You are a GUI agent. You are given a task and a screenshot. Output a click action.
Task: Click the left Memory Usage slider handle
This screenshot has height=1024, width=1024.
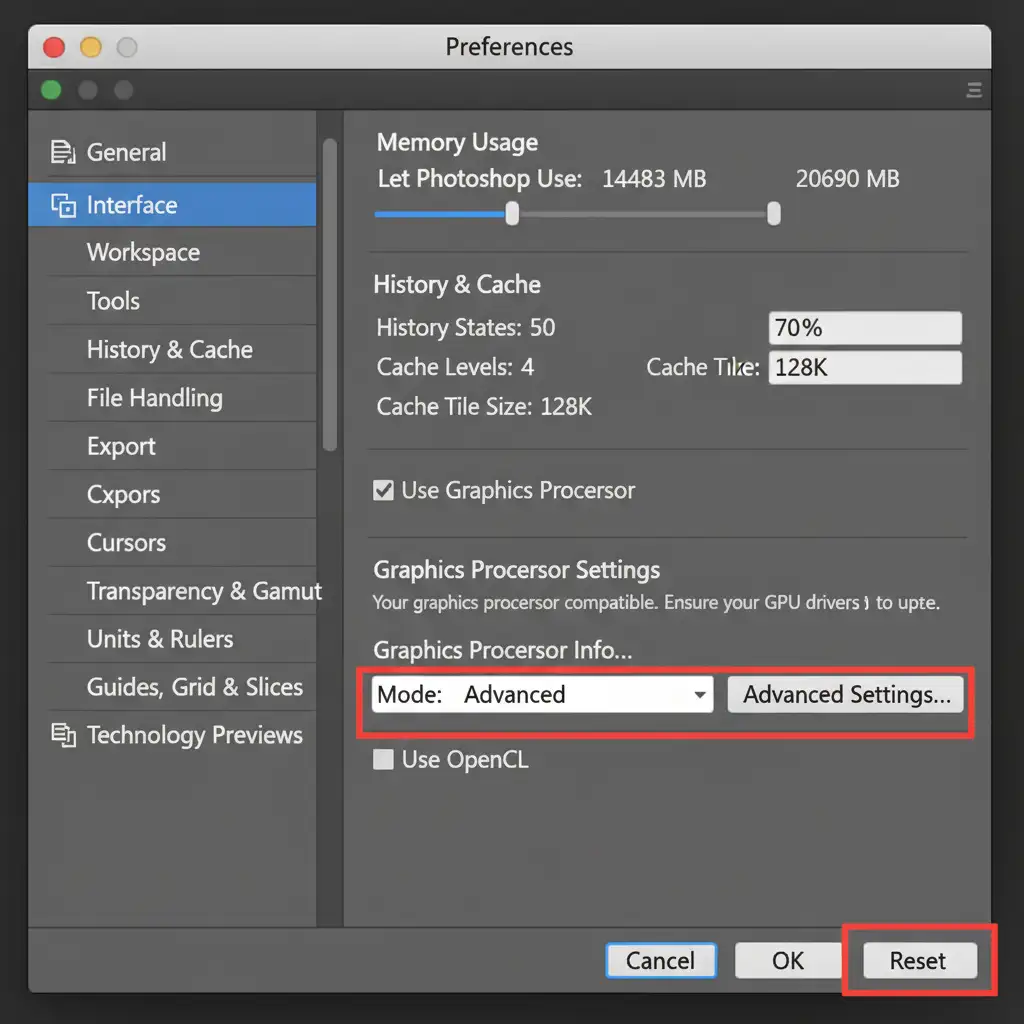[512, 214]
